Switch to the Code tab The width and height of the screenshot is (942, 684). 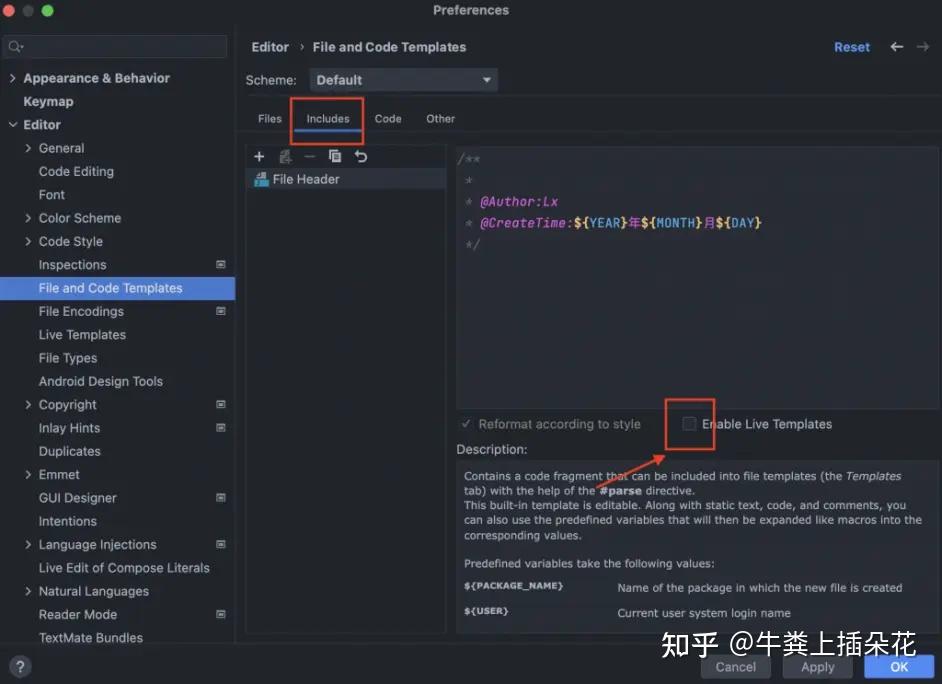coord(388,118)
